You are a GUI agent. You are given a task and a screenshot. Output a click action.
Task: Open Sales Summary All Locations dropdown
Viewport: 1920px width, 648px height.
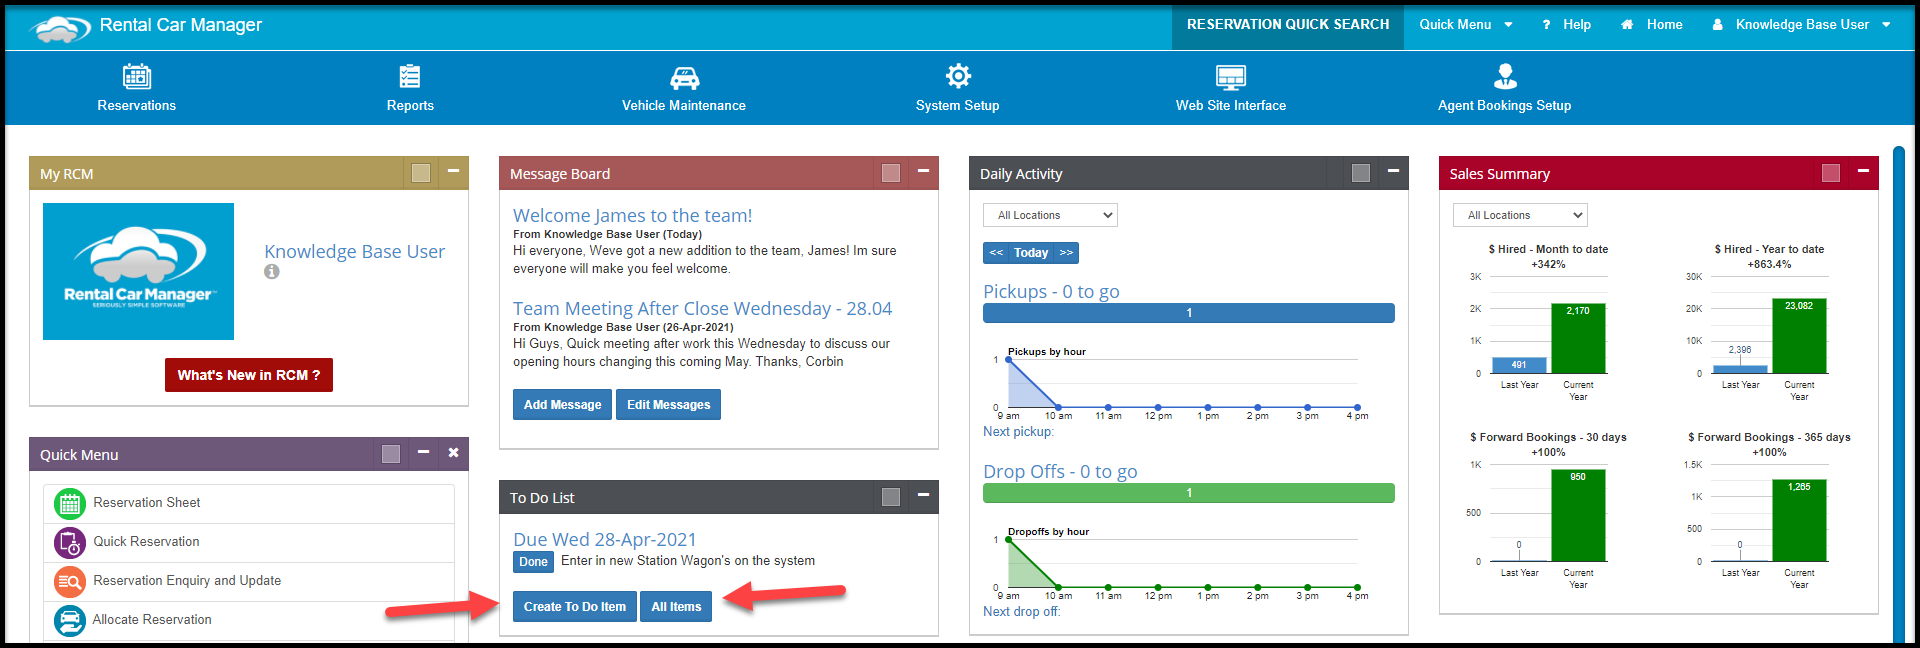(1520, 215)
